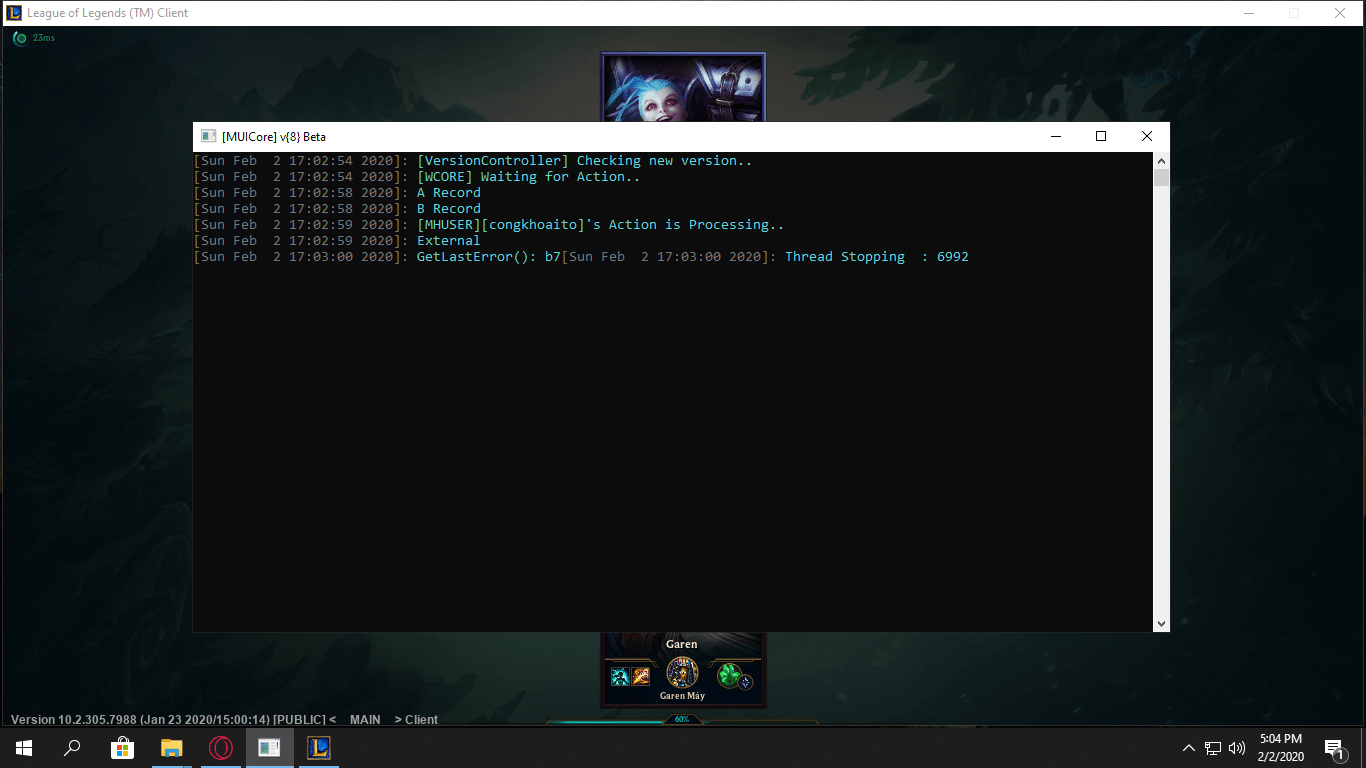Close the League of Legends client window

(x=1340, y=13)
